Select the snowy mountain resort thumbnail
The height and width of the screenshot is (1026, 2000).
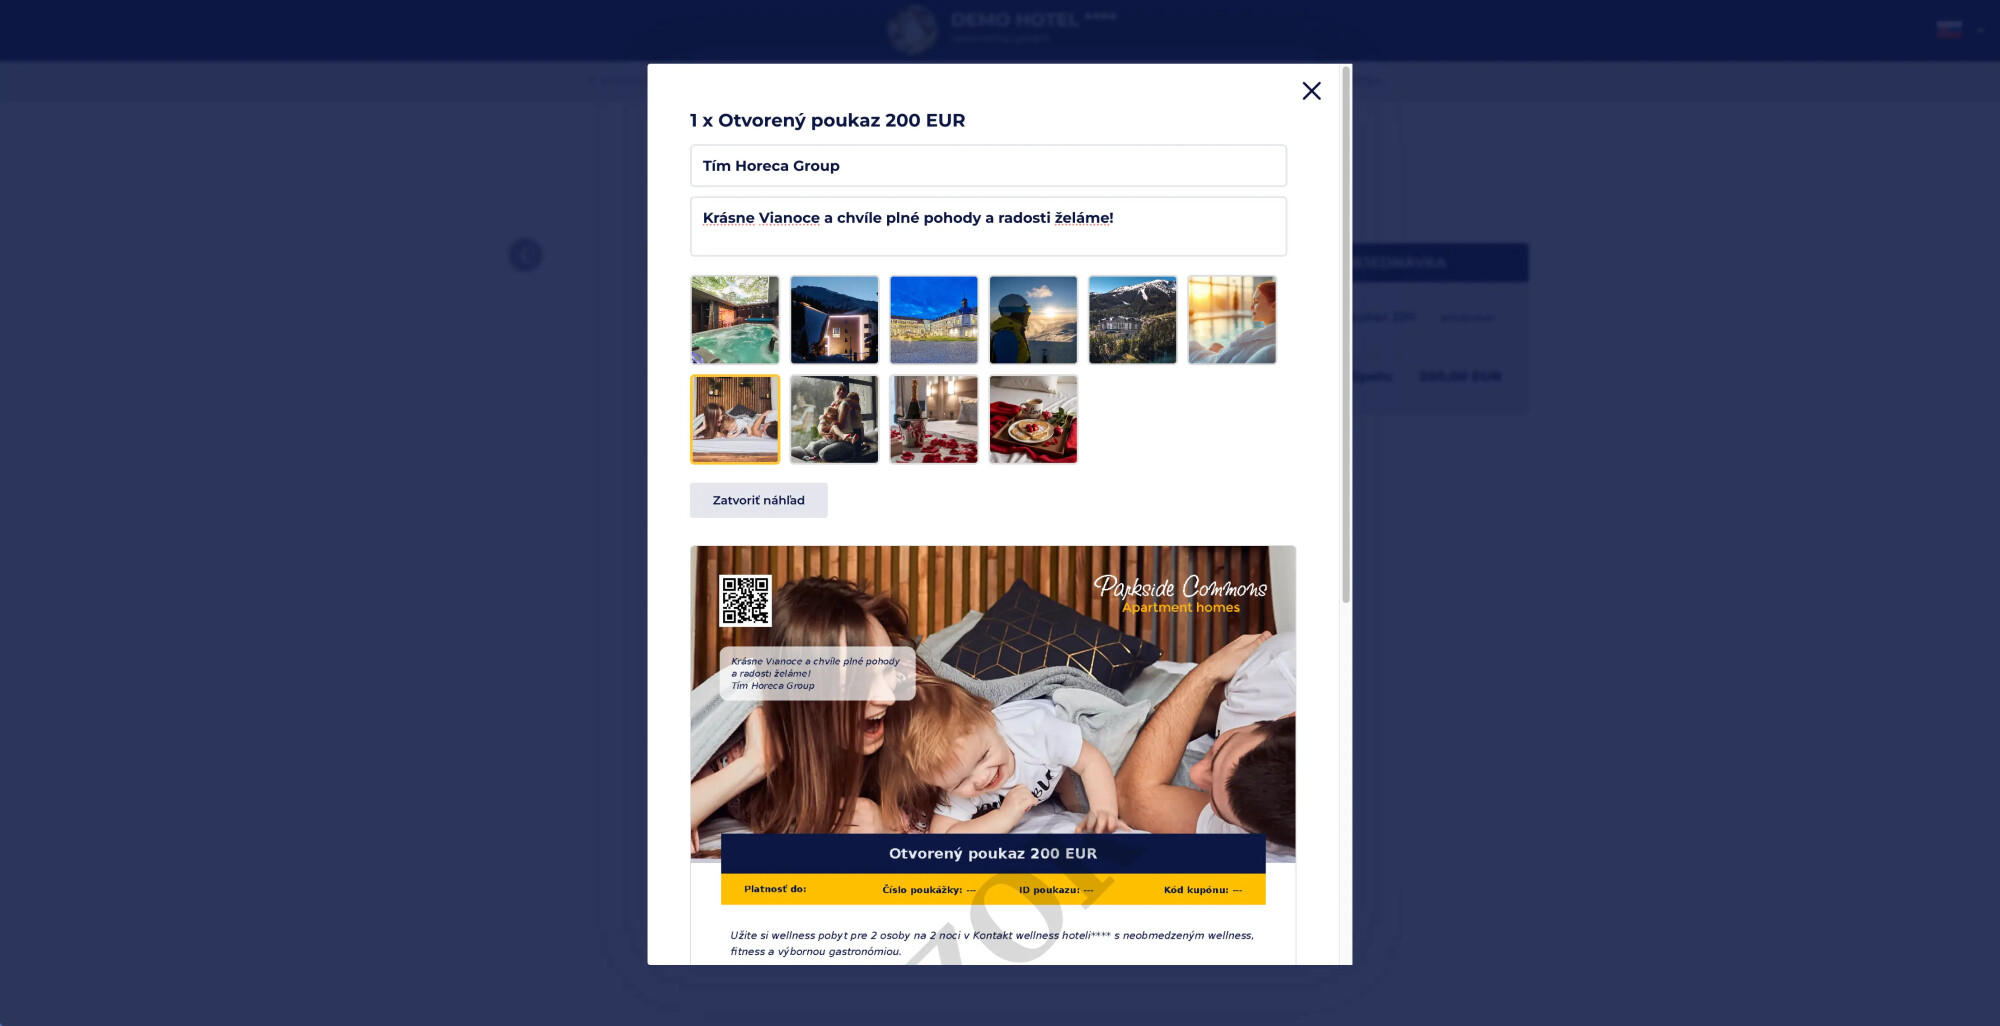[1132, 320]
